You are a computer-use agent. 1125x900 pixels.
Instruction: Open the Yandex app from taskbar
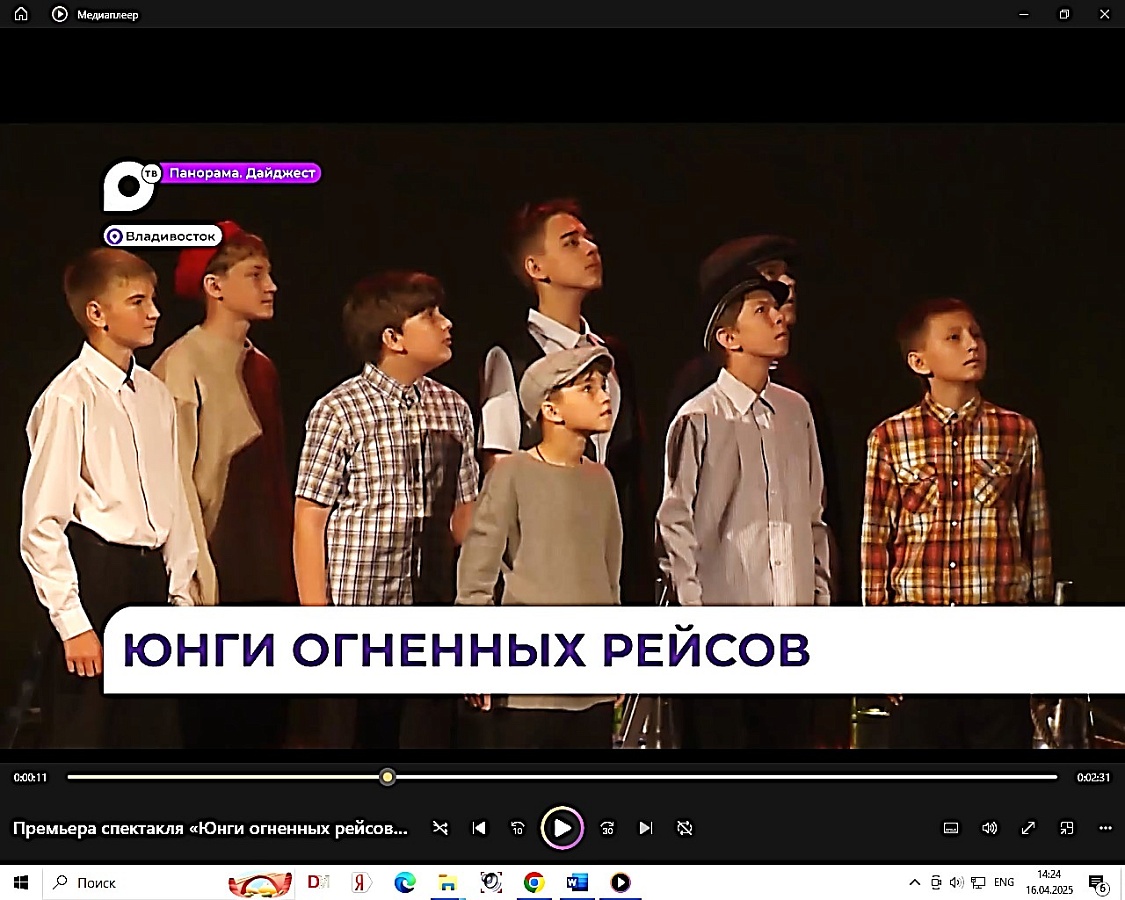(361, 882)
